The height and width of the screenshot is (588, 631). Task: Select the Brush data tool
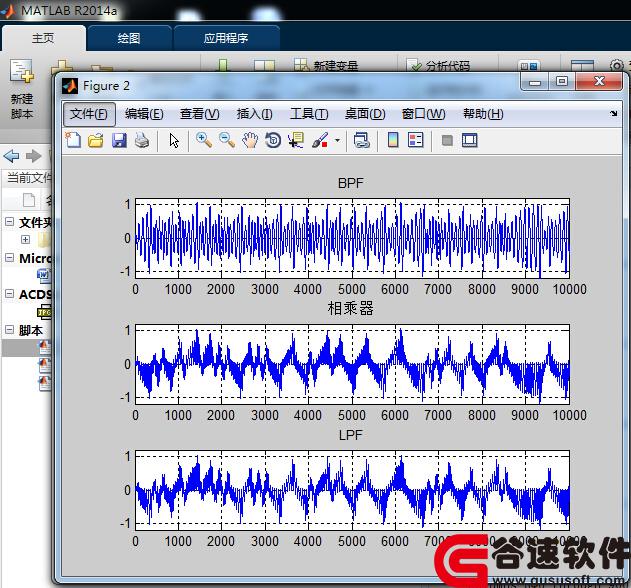(320, 140)
